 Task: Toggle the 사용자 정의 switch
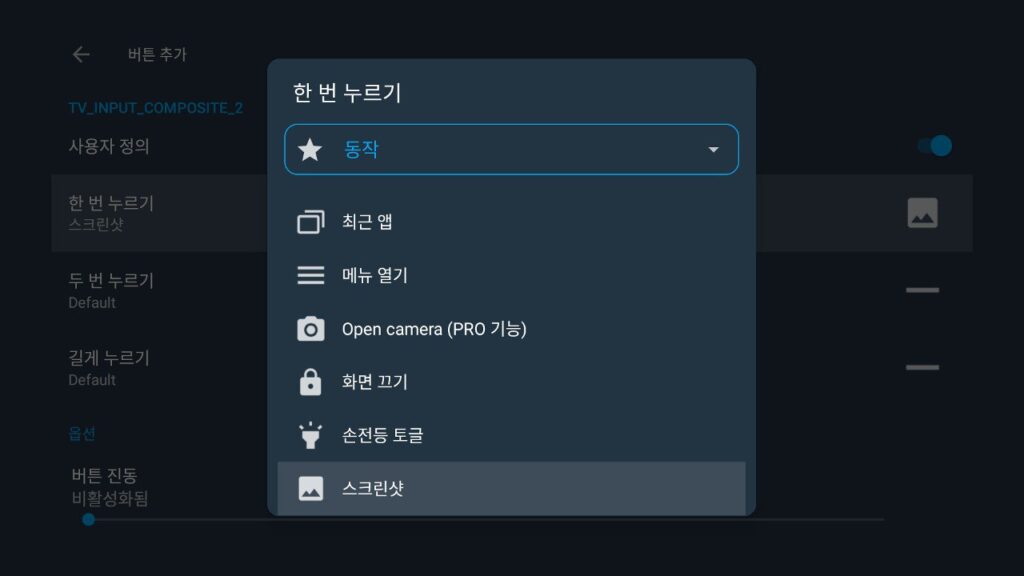click(x=935, y=146)
